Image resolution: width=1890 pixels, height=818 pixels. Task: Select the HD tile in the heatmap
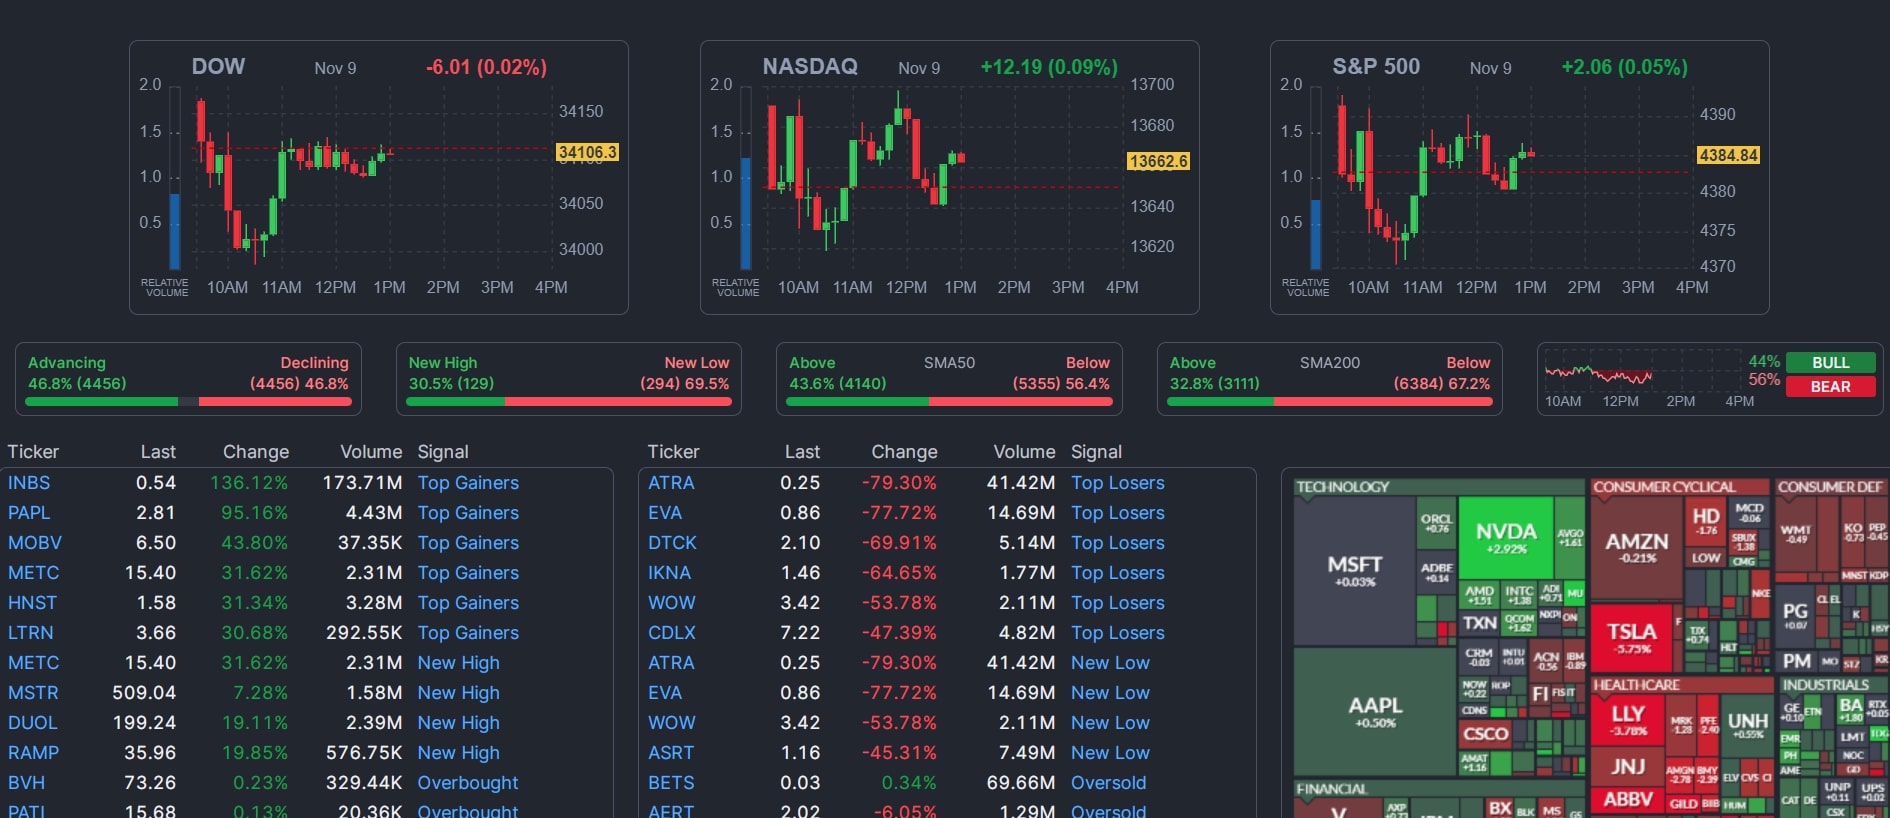click(1706, 522)
